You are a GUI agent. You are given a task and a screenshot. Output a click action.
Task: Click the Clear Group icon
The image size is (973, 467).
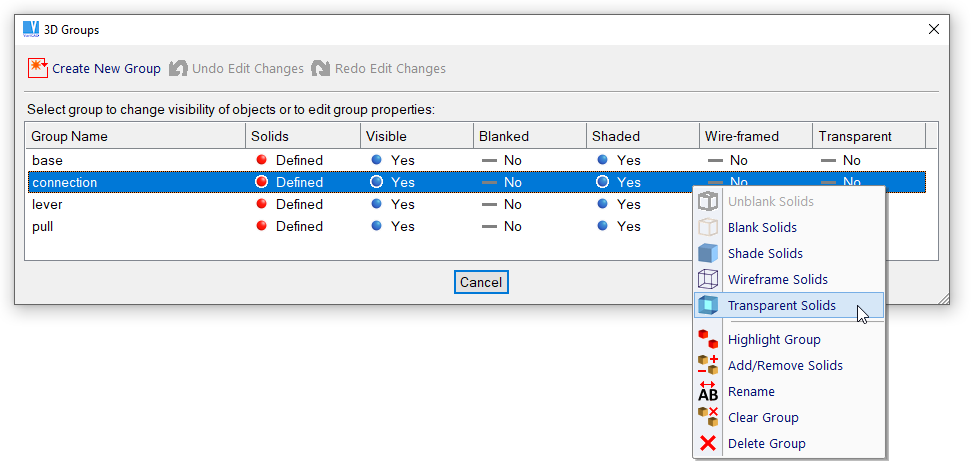coord(708,418)
